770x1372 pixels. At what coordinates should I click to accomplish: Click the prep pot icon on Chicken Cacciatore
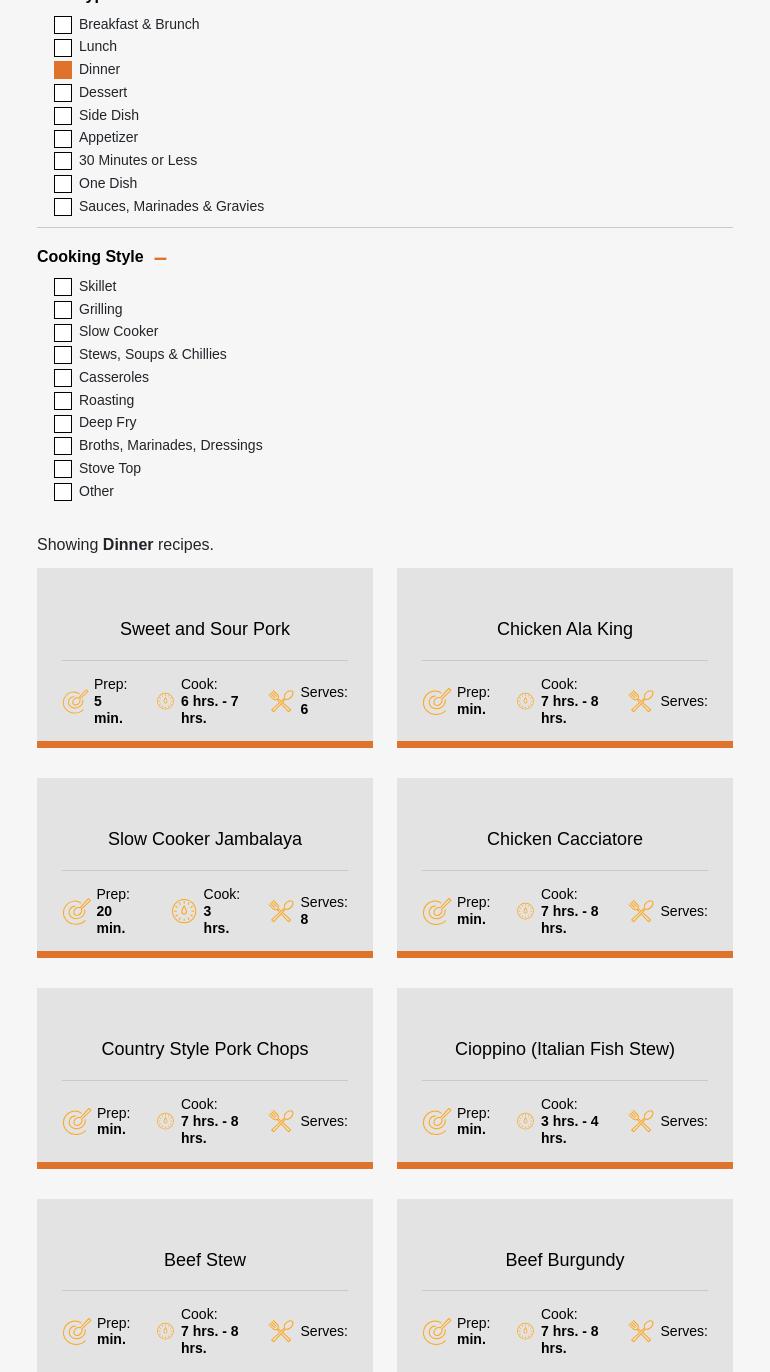click(437, 911)
